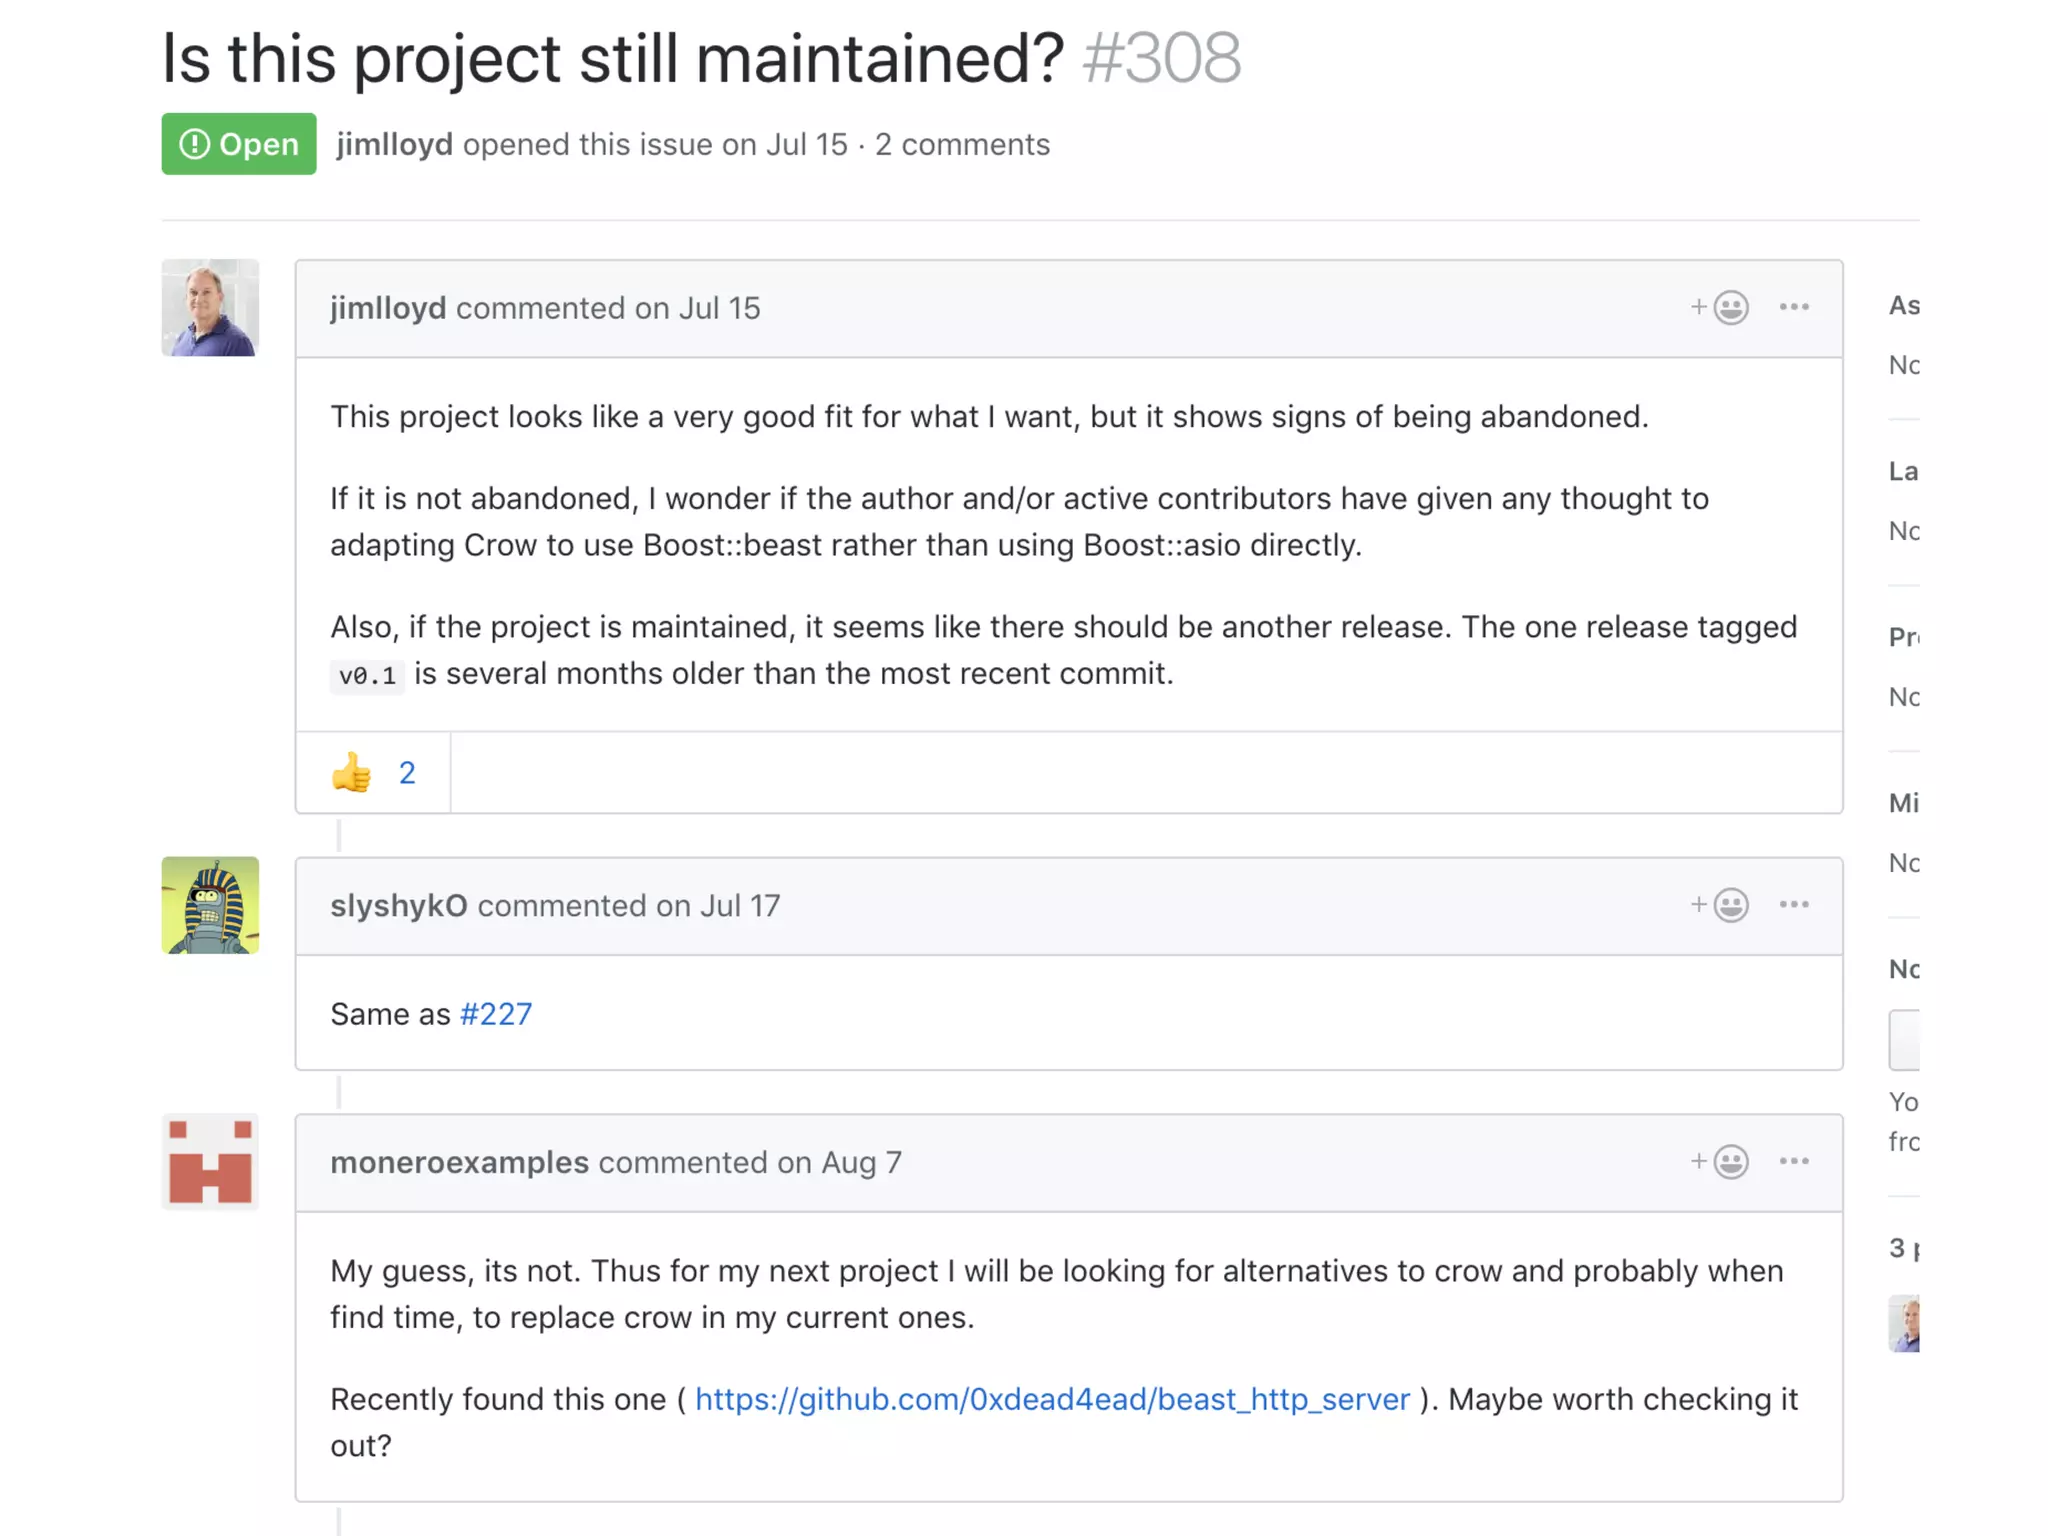Click jimlloyd's profile avatar photo
This screenshot has width=2048, height=1536.
(x=210, y=308)
